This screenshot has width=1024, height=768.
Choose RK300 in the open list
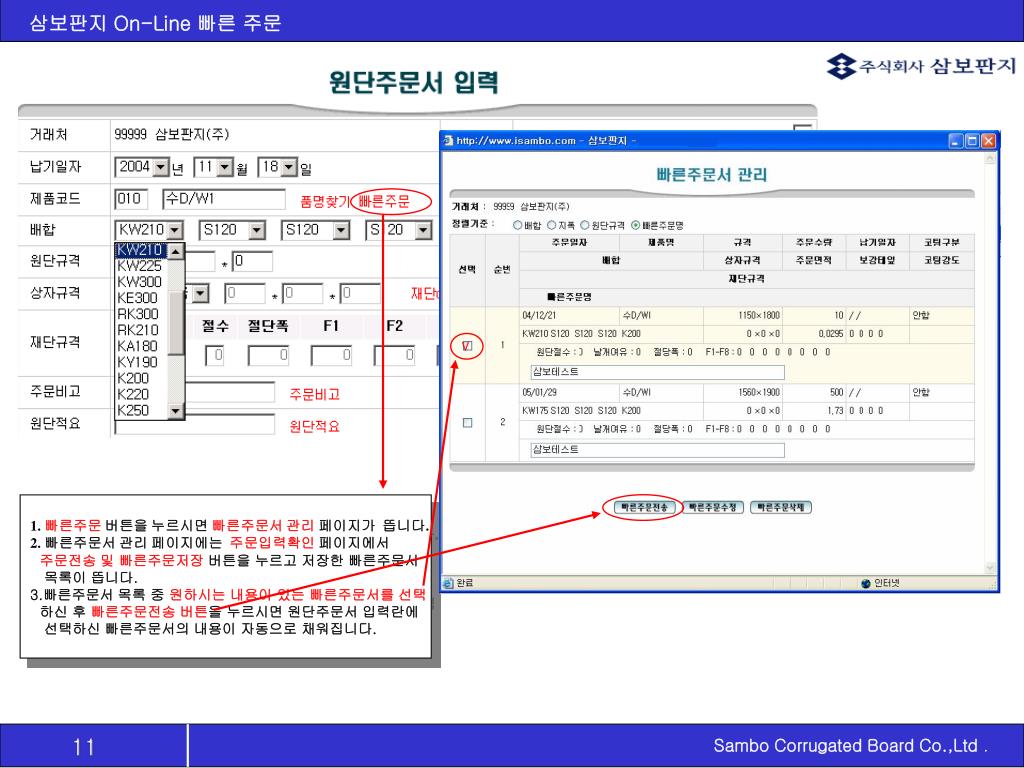tap(141, 314)
